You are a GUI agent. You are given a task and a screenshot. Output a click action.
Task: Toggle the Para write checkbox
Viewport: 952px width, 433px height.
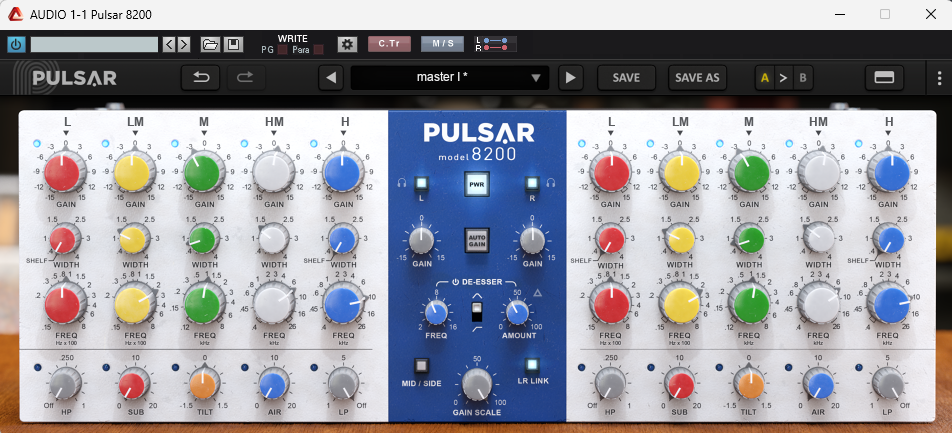319,50
